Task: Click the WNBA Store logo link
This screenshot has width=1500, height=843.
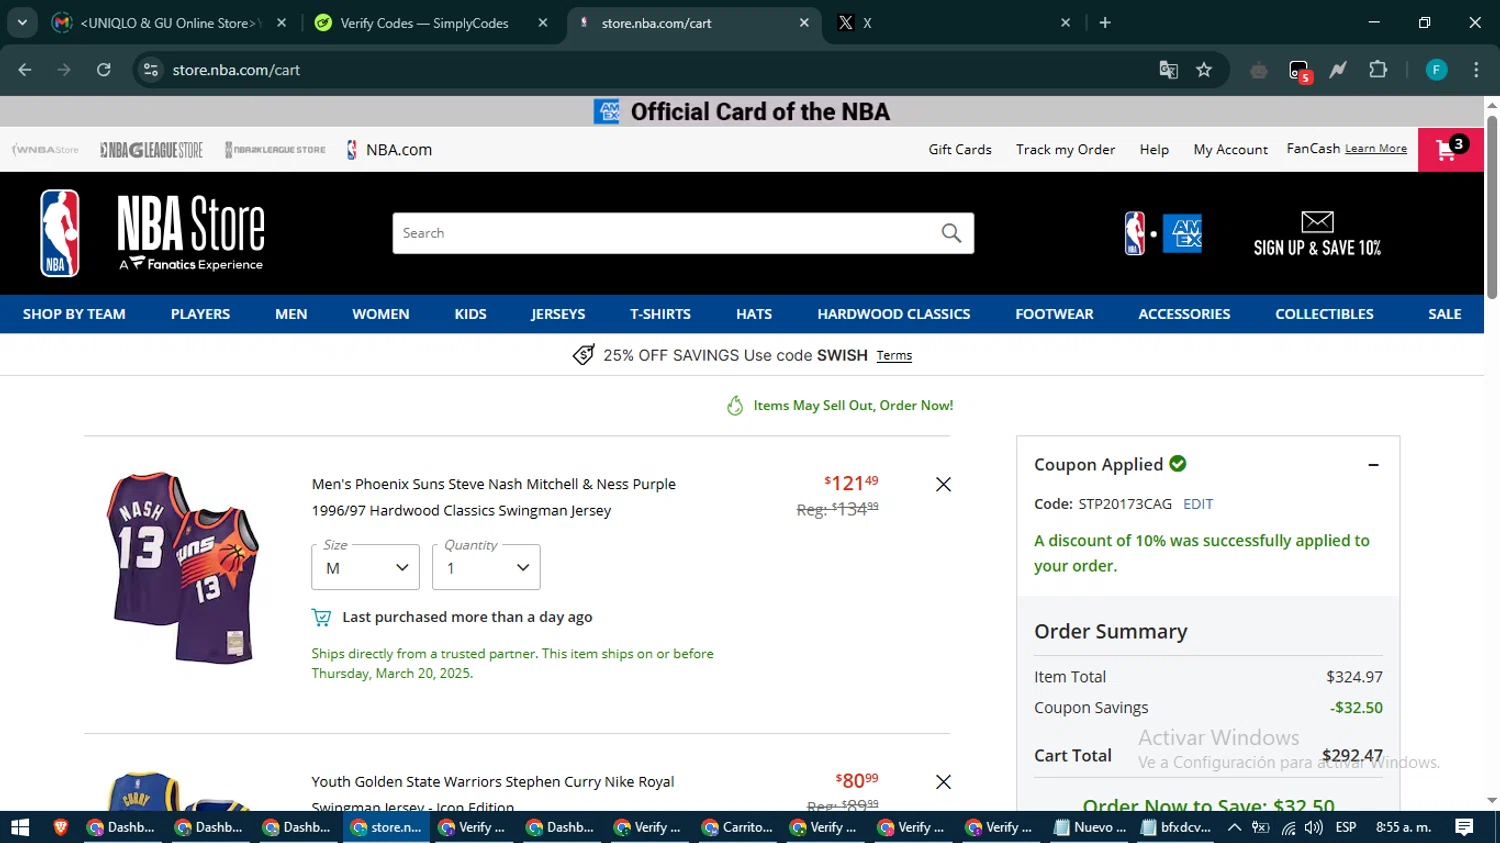Action: point(45,150)
